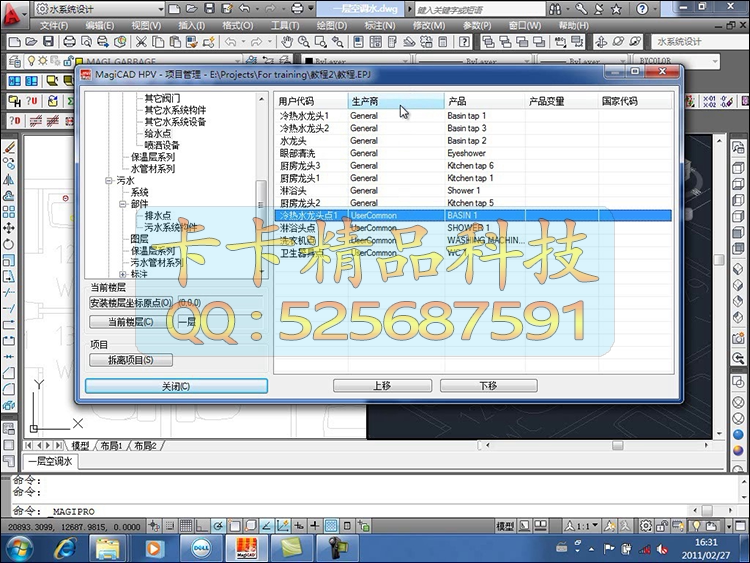Switch to the 模型 model tab

coord(80,446)
